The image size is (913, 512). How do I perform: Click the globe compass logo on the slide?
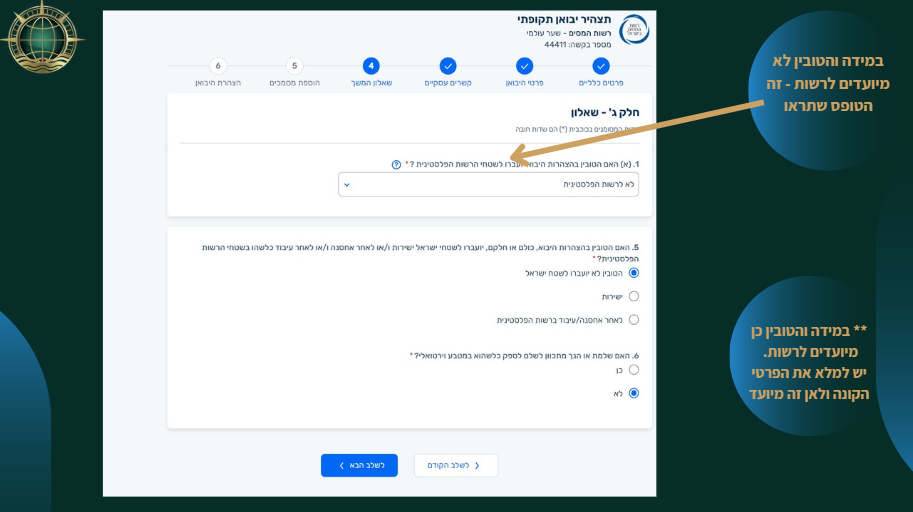click(43, 37)
